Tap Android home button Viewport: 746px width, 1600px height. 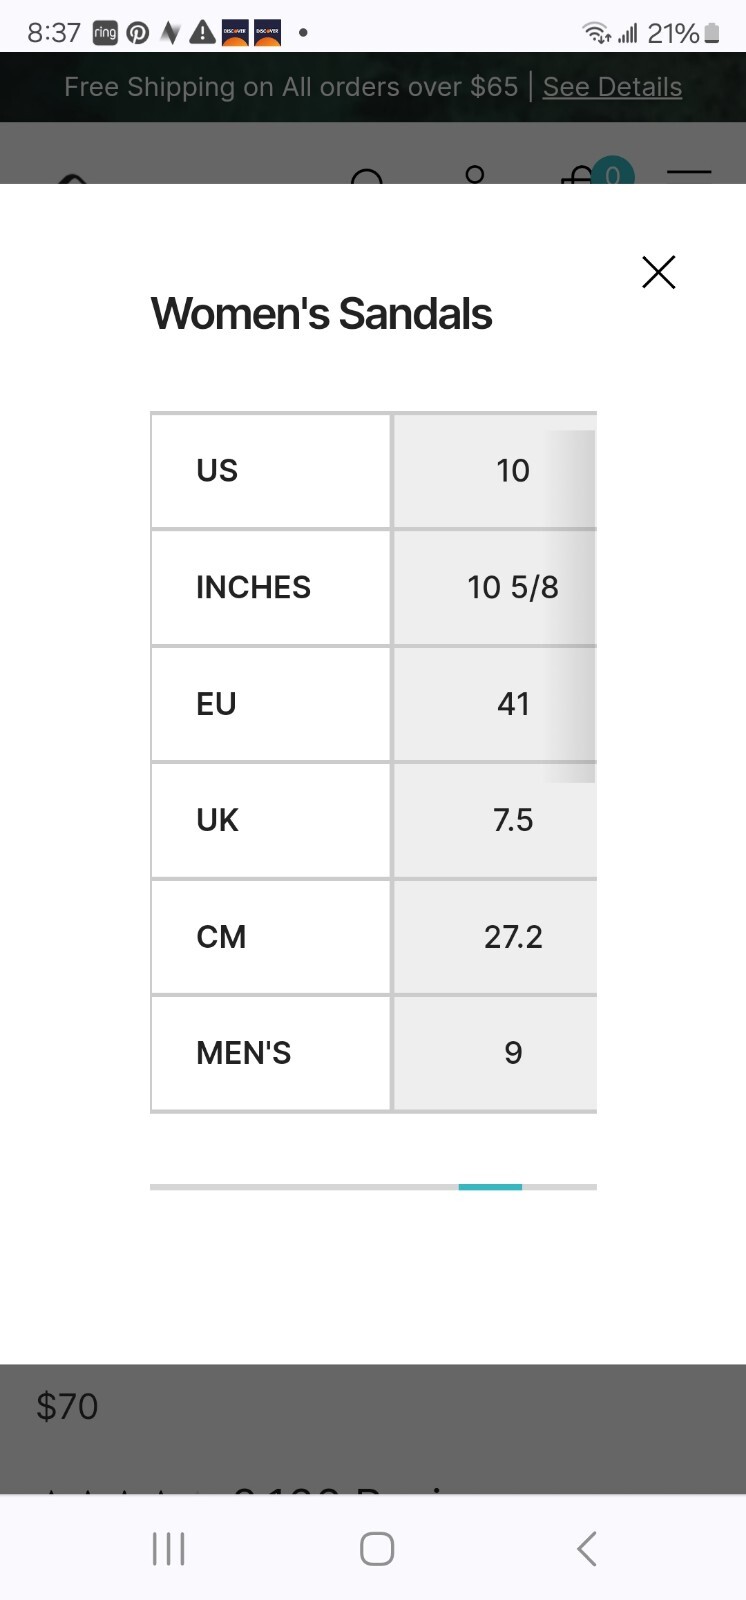click(x=377, y=1549)
